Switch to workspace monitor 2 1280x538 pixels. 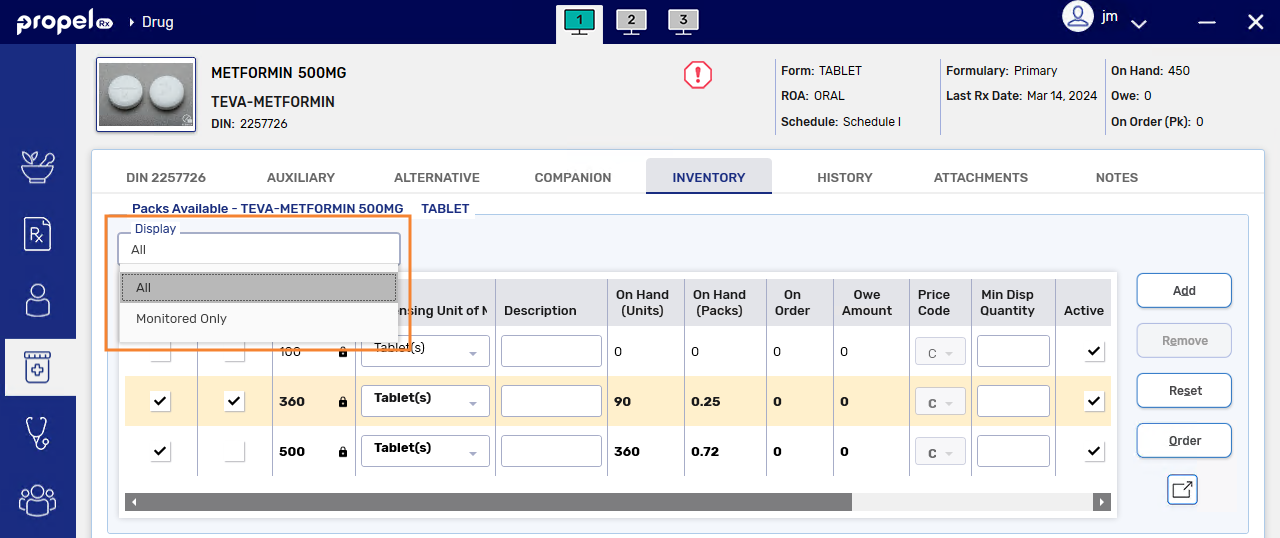pyautogui.click(x=631, y=22)
